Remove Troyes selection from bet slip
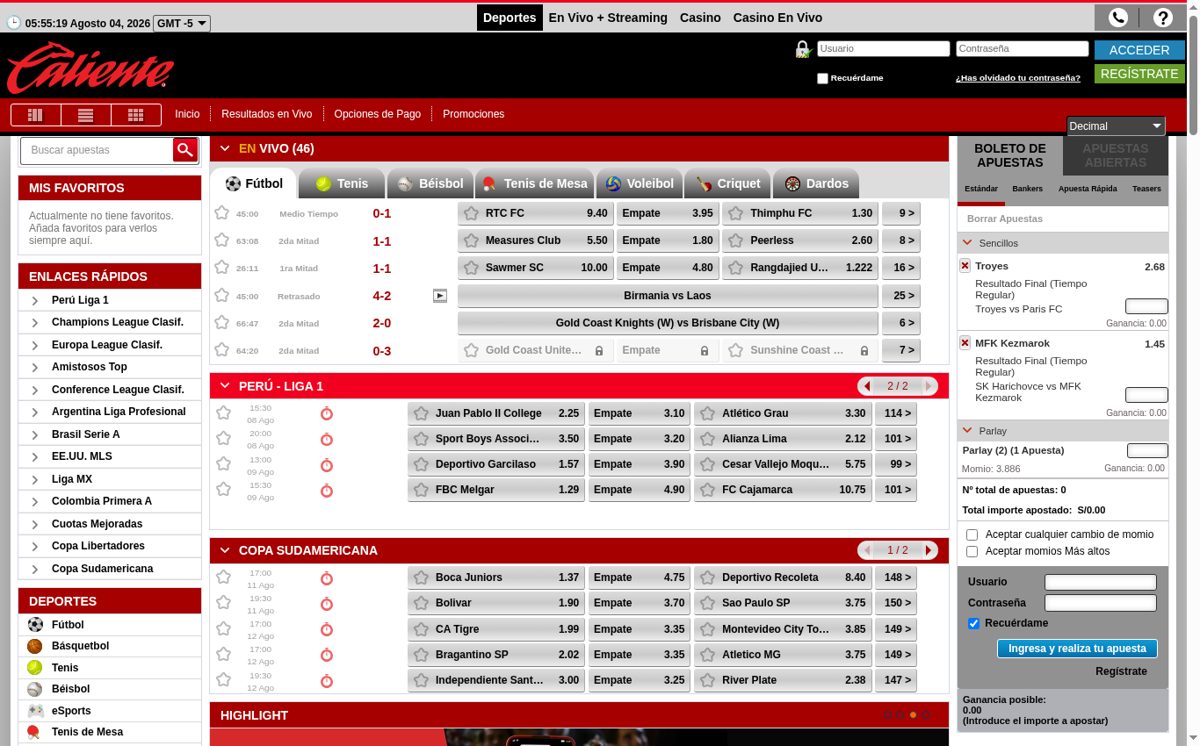1200x746 pixels. coord(965,266)
